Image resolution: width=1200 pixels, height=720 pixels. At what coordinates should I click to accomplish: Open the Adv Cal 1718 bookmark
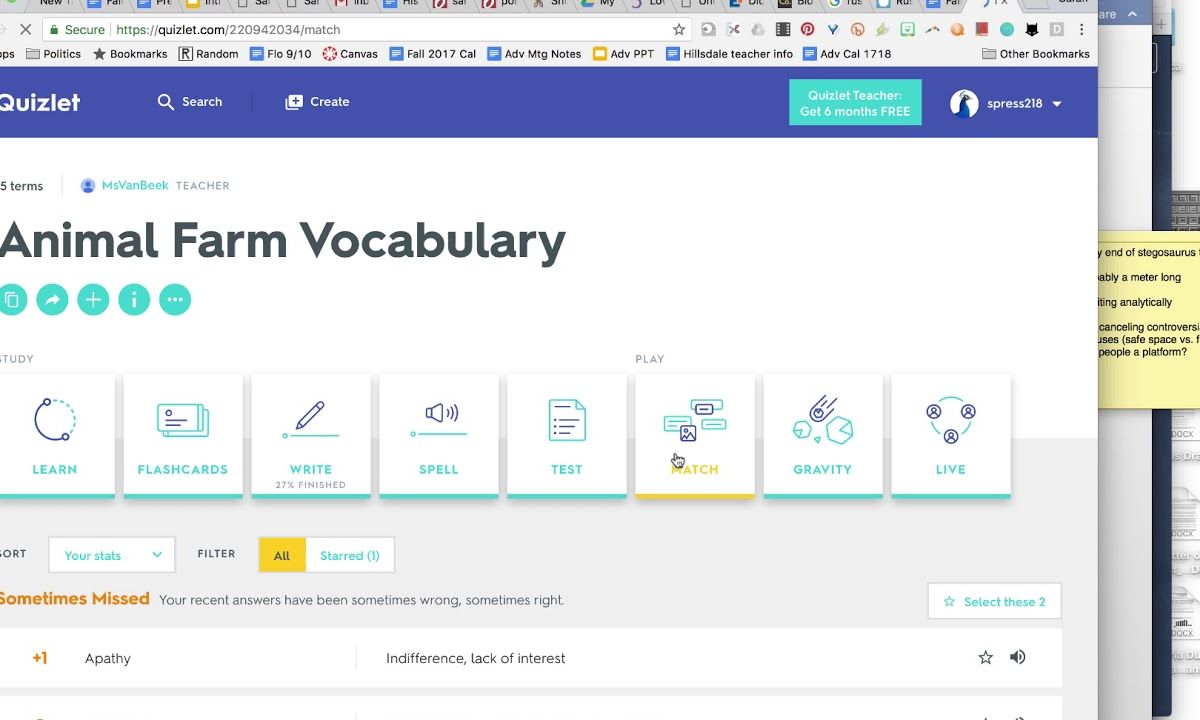847,54
